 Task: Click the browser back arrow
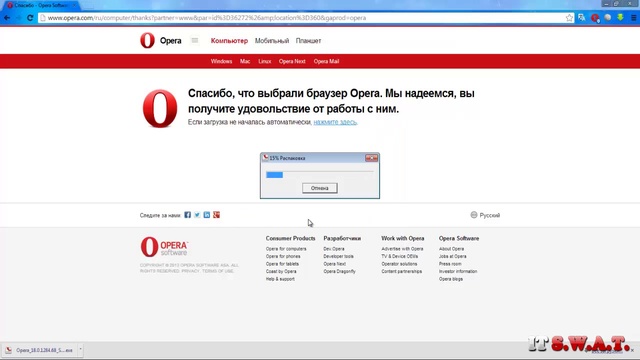coord(7,18)
